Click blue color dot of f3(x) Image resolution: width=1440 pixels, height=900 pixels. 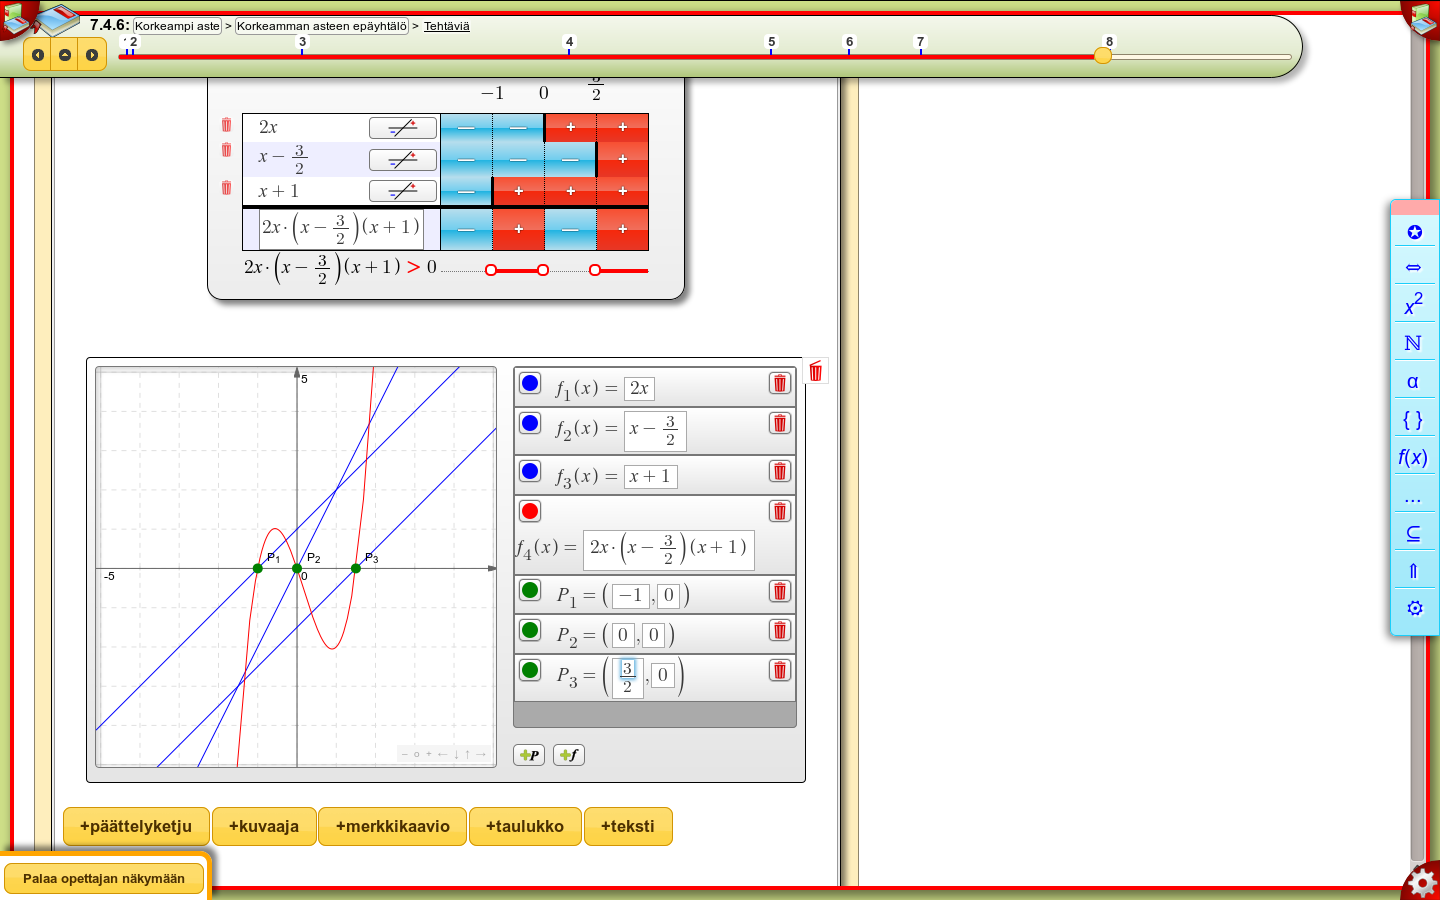530,471
